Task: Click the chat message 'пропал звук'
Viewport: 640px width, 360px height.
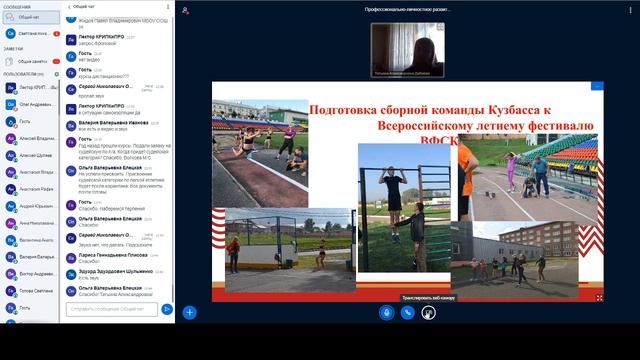Action: [91, 96]
